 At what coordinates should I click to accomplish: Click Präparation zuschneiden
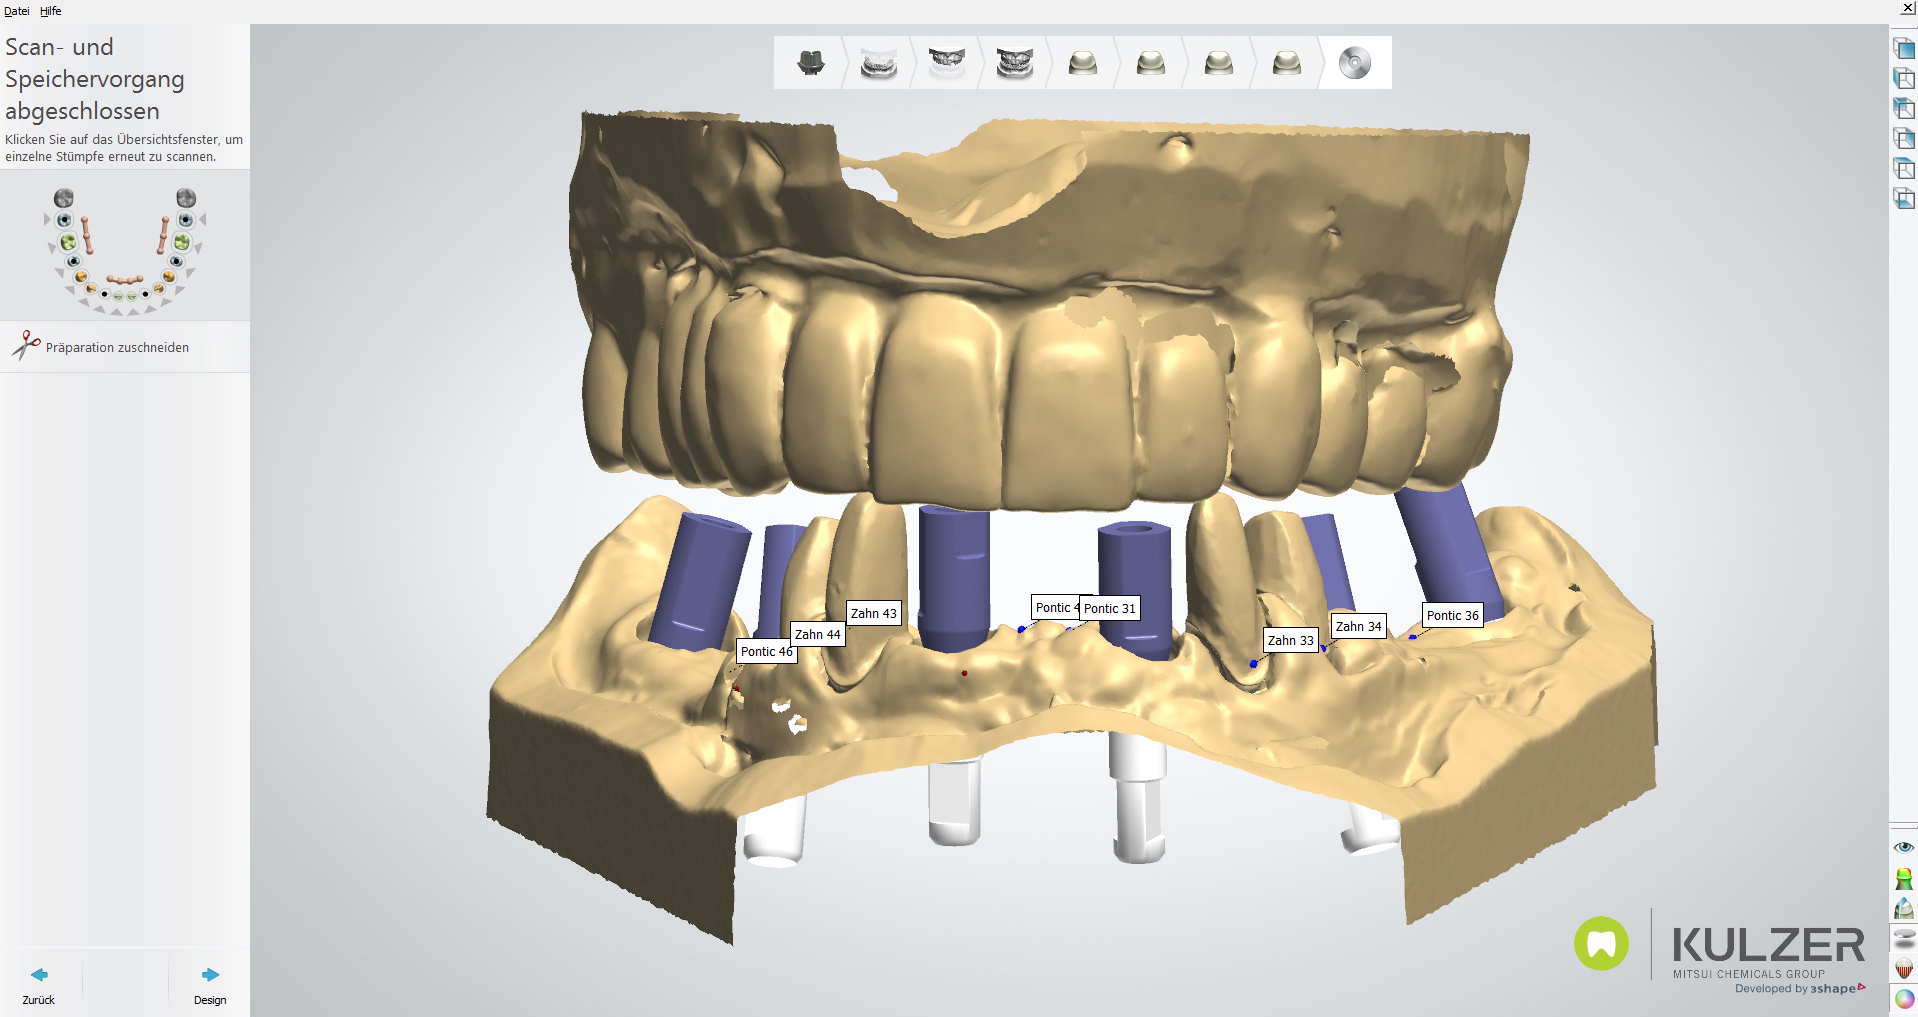tap(117, 347)
